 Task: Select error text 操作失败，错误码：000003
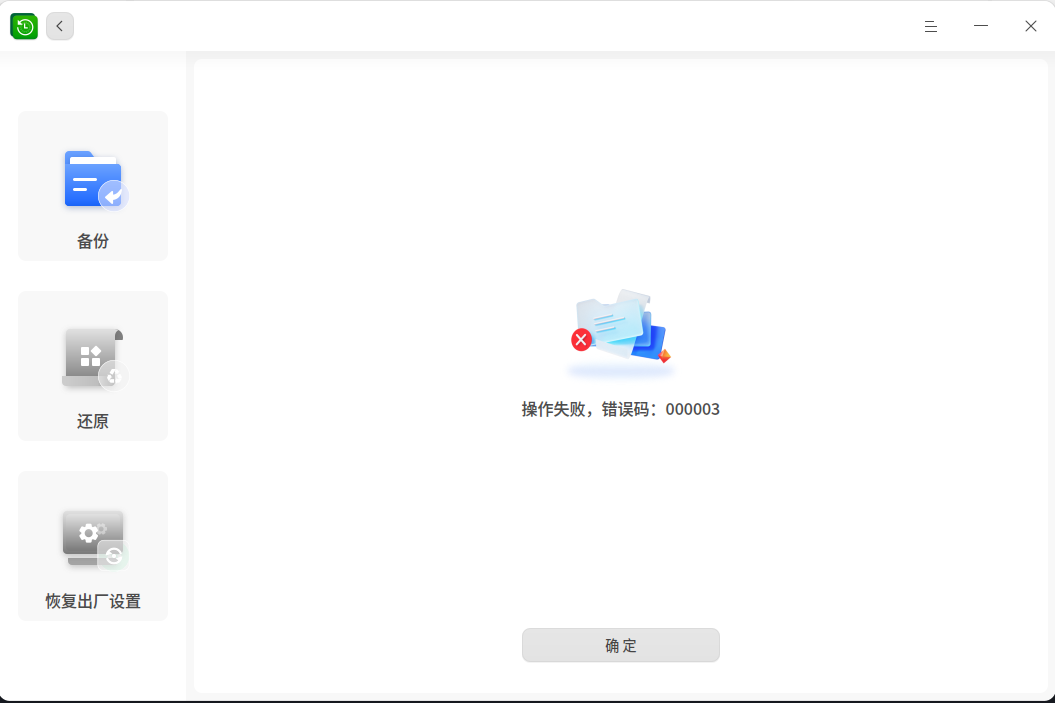[620, 409]
